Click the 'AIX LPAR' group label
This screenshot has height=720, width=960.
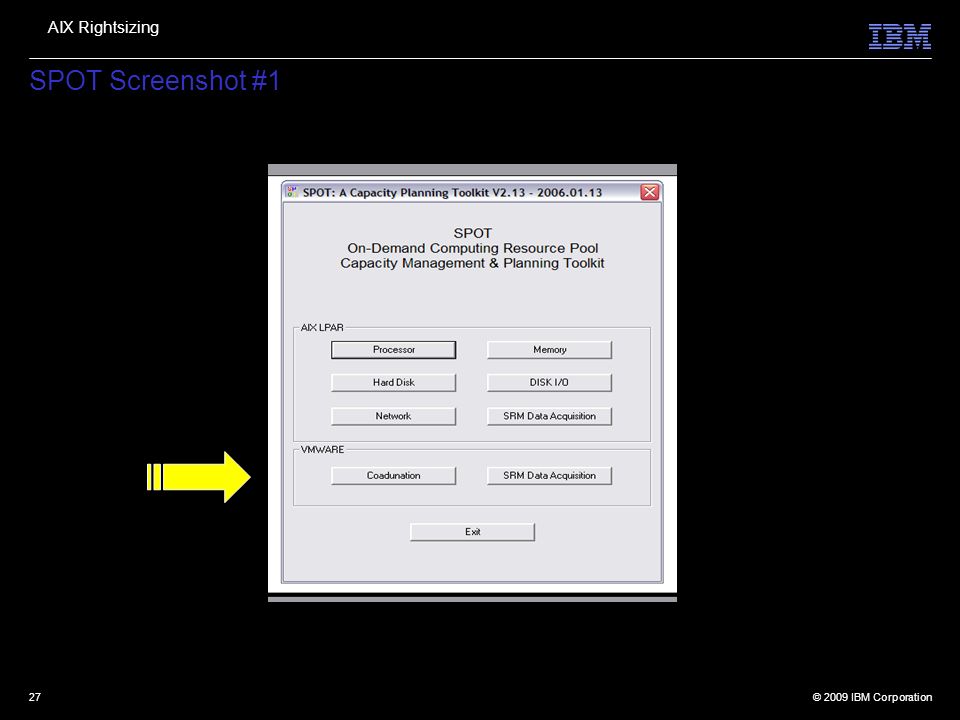point(322,328)
